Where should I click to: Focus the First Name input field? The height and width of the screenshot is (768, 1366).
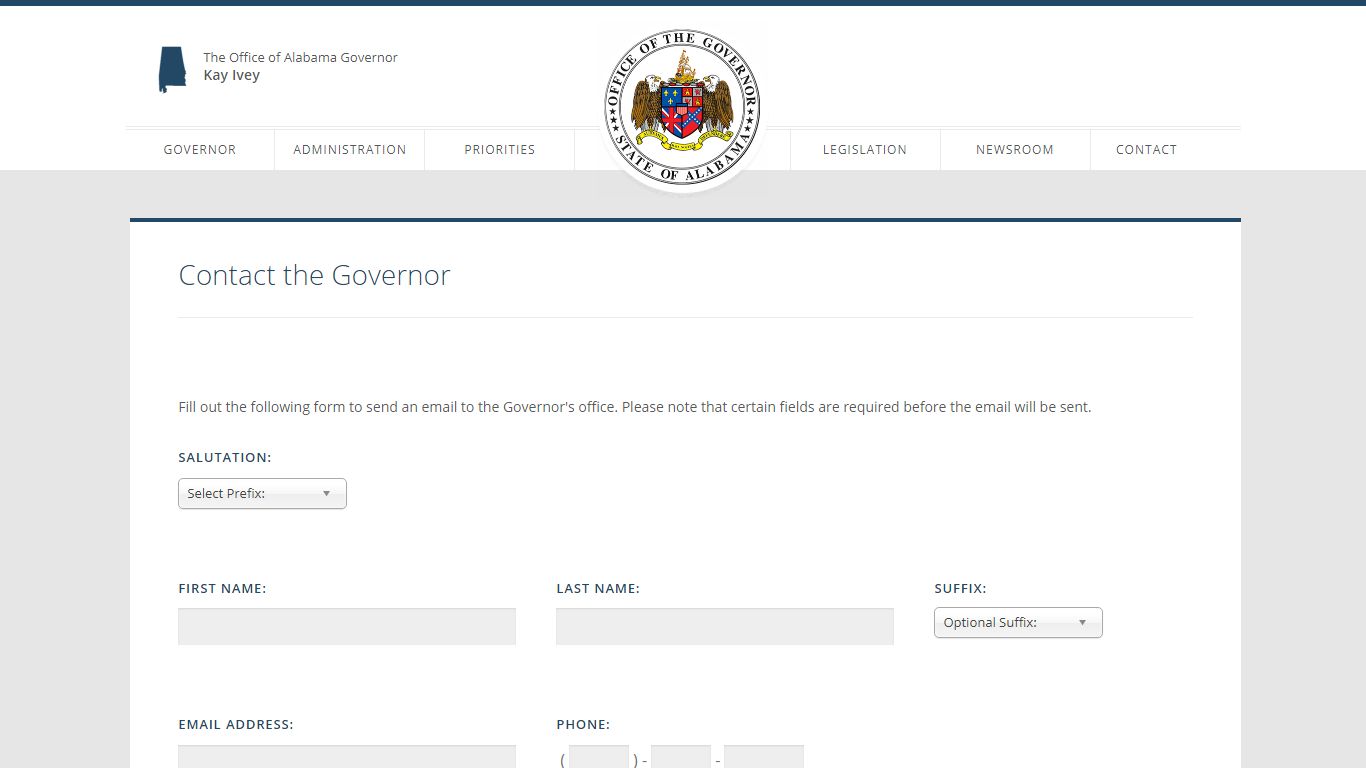point(347,627)
